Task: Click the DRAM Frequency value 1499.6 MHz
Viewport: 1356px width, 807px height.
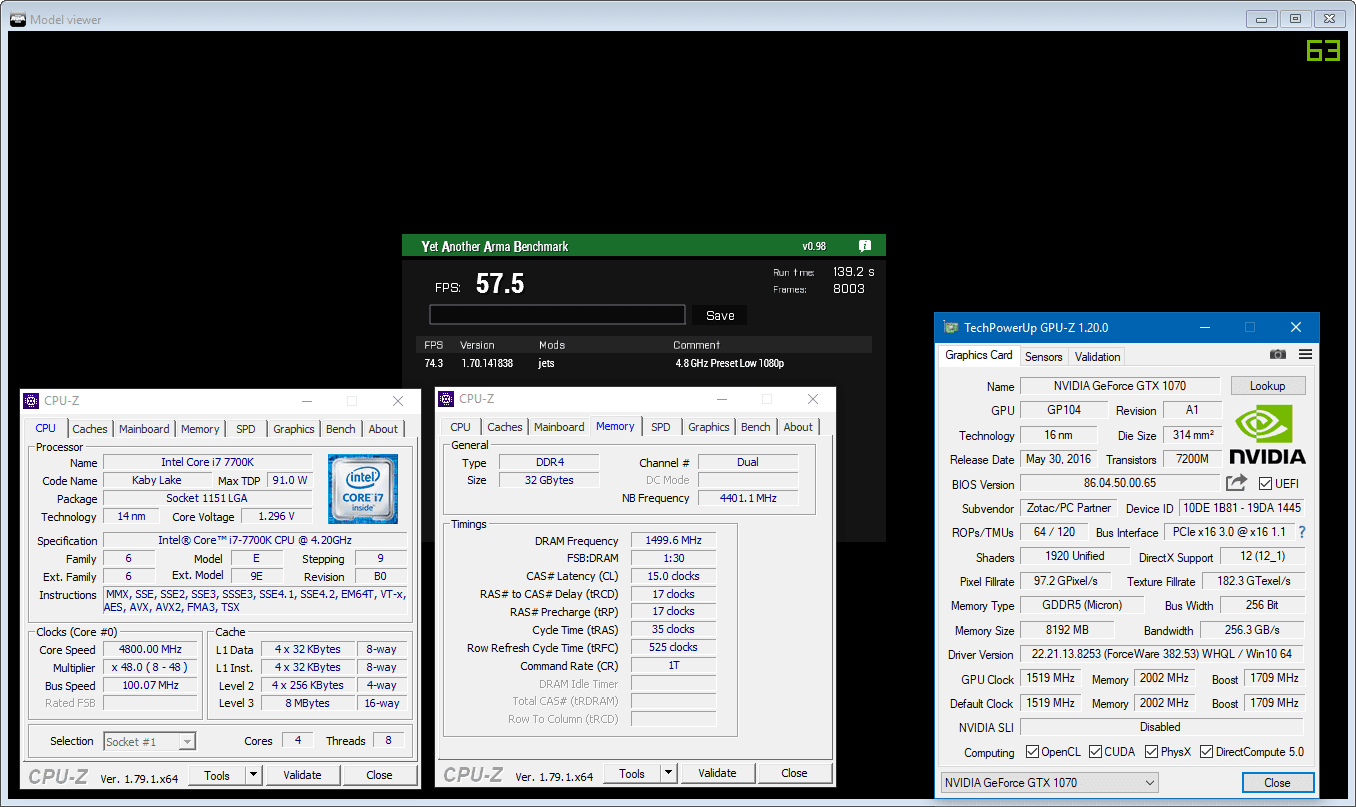Action: (x=674, y=540)
